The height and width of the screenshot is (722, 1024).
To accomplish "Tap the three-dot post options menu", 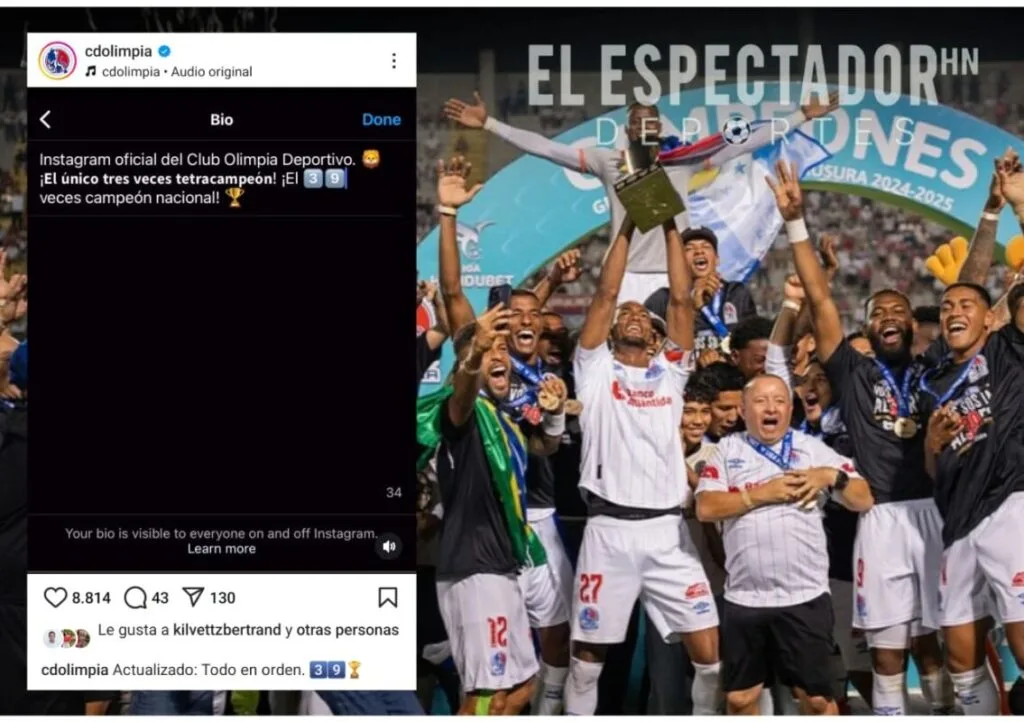I will (394, 61).
